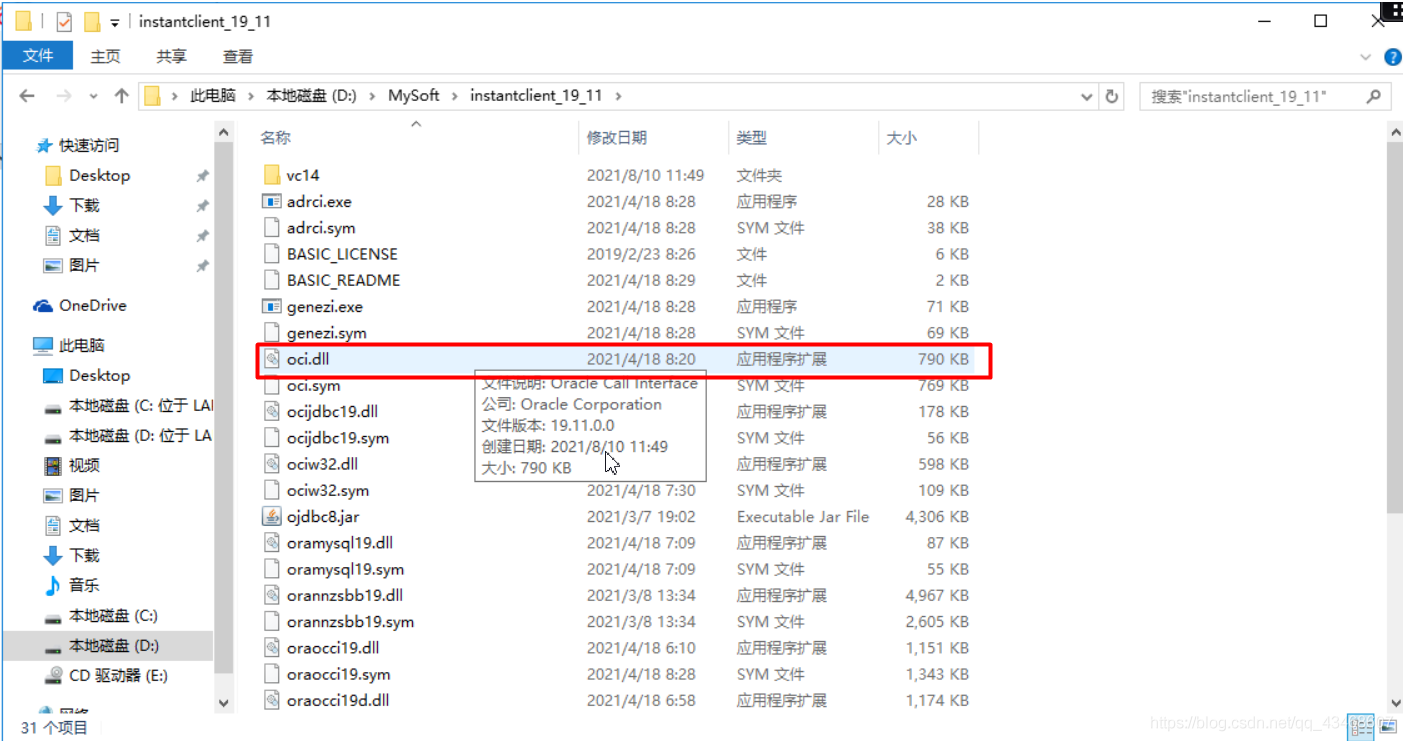Click the search magnifier icon

coord(1374,96)
